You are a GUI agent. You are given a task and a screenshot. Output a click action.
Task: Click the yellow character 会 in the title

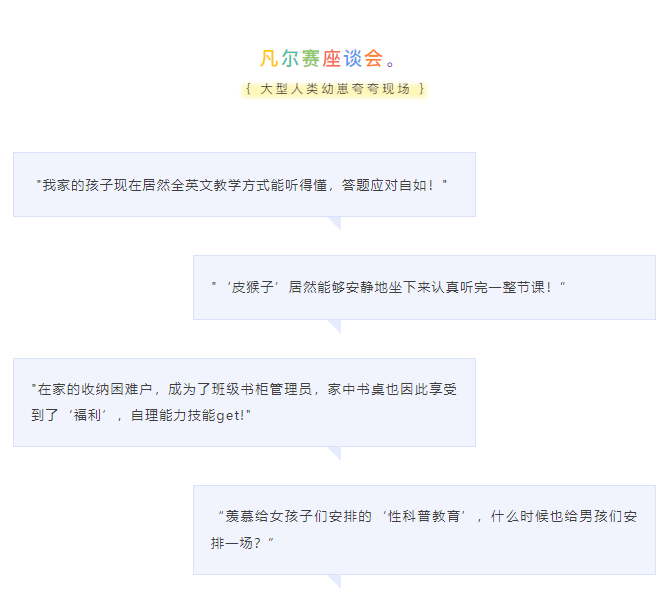374,58
